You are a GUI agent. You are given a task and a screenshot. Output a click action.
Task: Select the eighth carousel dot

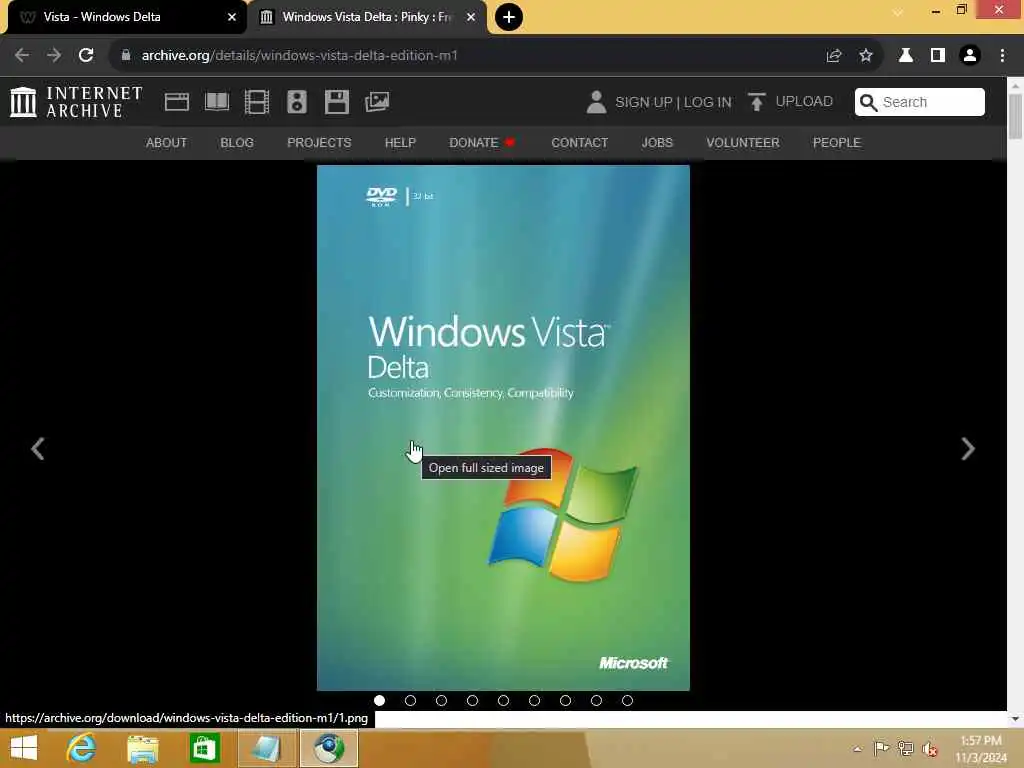(596, 700)
